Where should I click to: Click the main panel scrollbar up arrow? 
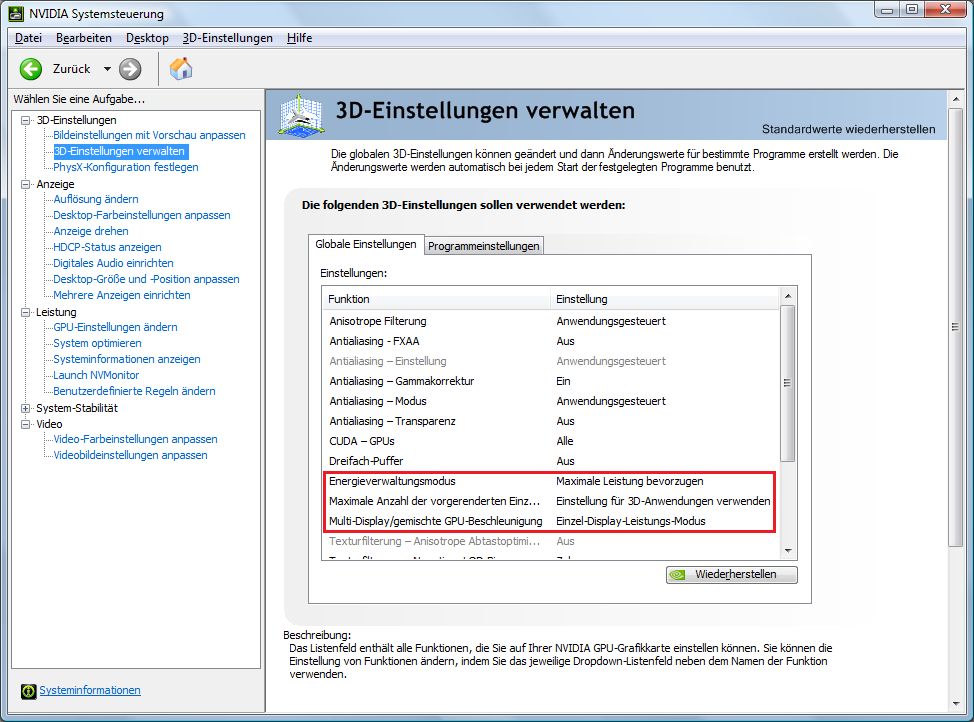(956, 99)
